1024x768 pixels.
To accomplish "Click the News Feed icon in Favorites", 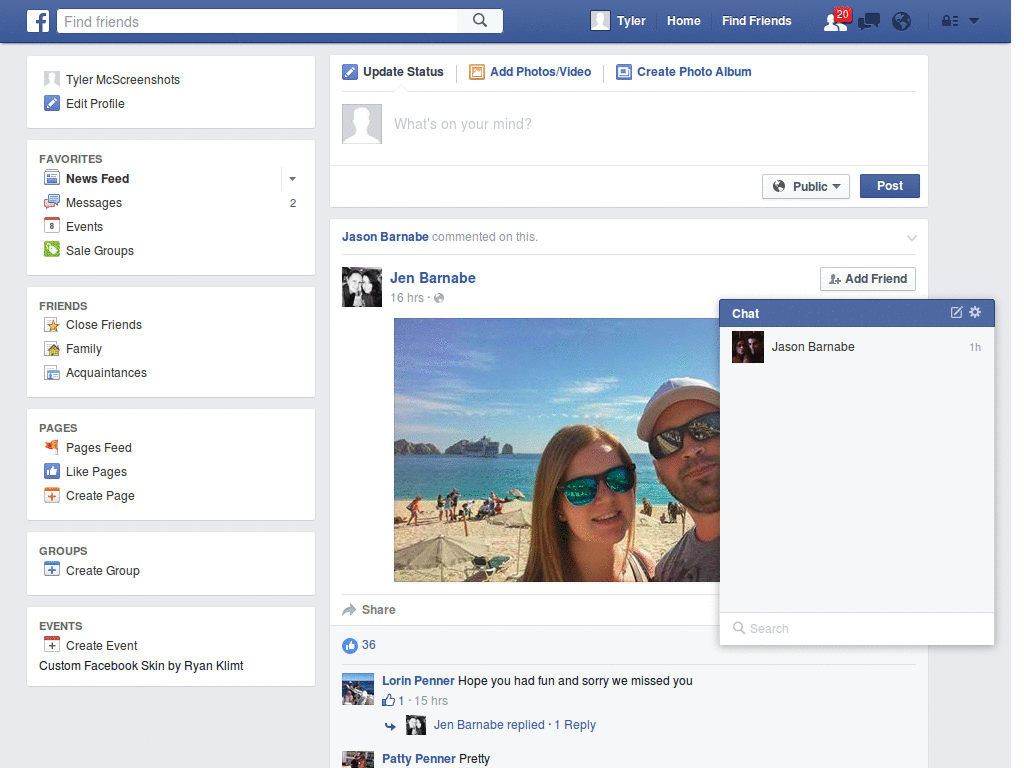I will [52, 178].
